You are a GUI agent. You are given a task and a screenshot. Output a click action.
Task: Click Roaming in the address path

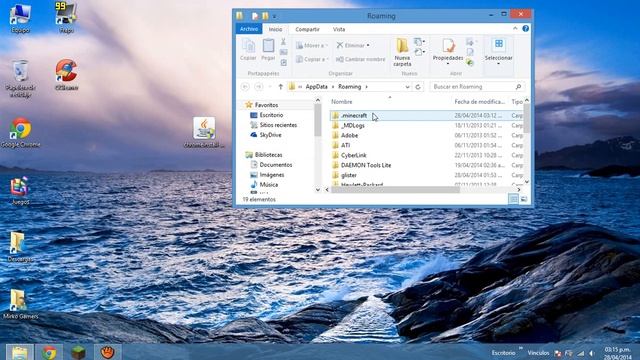click(x=349, y=87)
